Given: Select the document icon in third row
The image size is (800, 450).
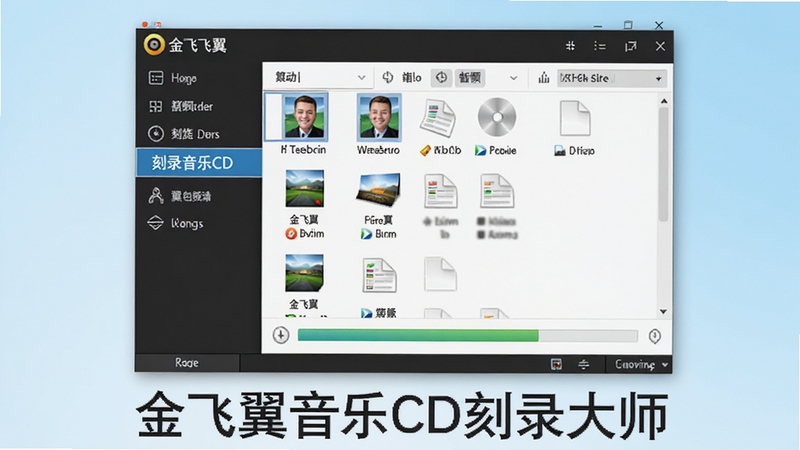Looking at the screenshot, I should click(x=379, y=275).
